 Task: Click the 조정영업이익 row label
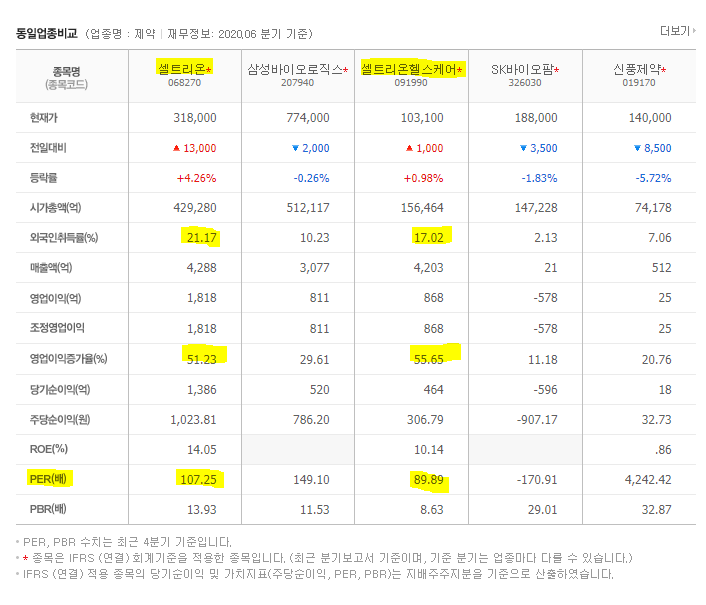57,328
